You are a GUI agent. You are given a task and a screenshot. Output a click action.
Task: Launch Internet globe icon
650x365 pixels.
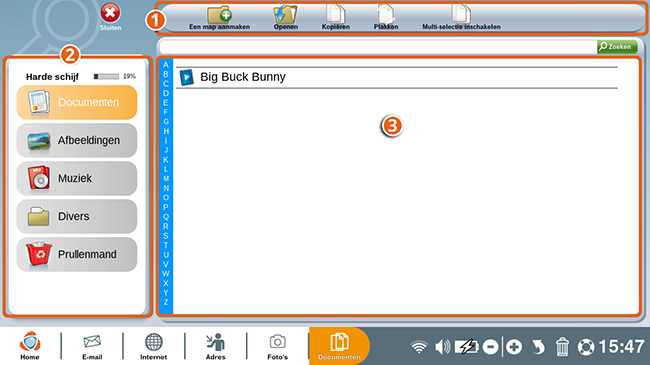point(153,346)
